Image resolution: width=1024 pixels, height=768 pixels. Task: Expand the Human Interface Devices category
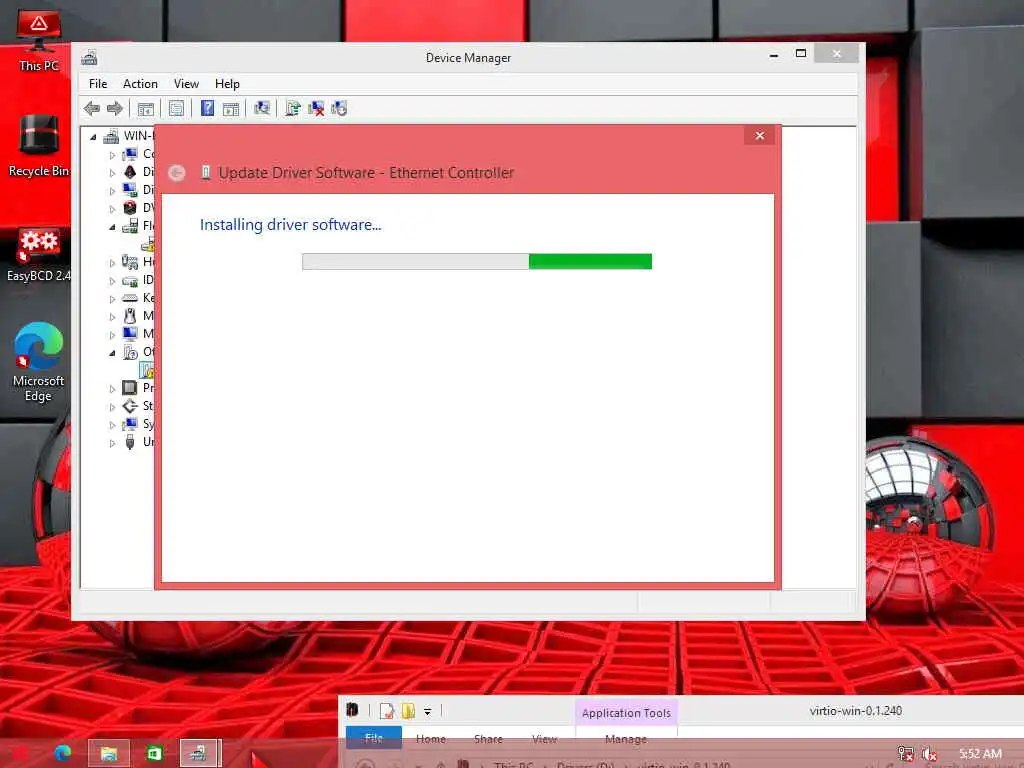point(112,263)
